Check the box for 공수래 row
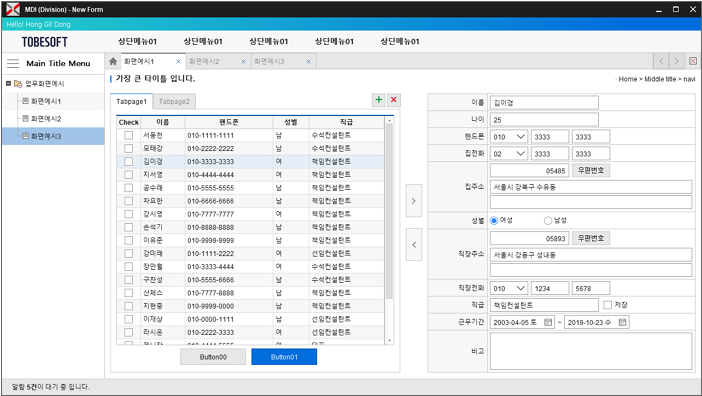 click(x=128, y=187)
